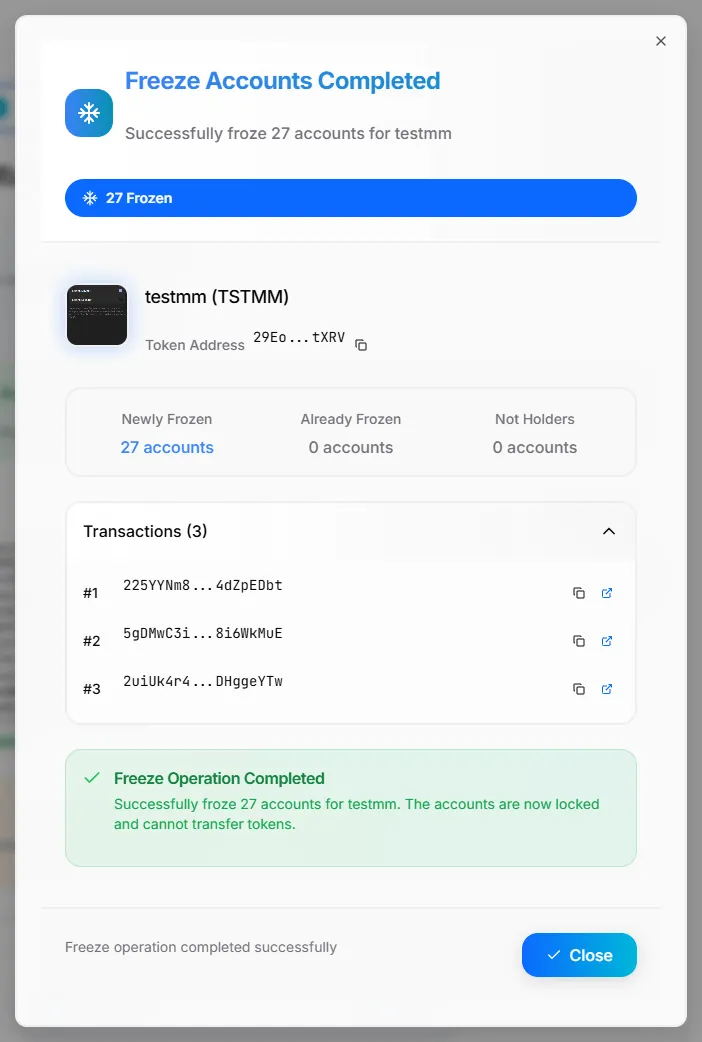Collapse the Transactions list chevron
Screen dimensions: 702x1042
pos(609,531)
